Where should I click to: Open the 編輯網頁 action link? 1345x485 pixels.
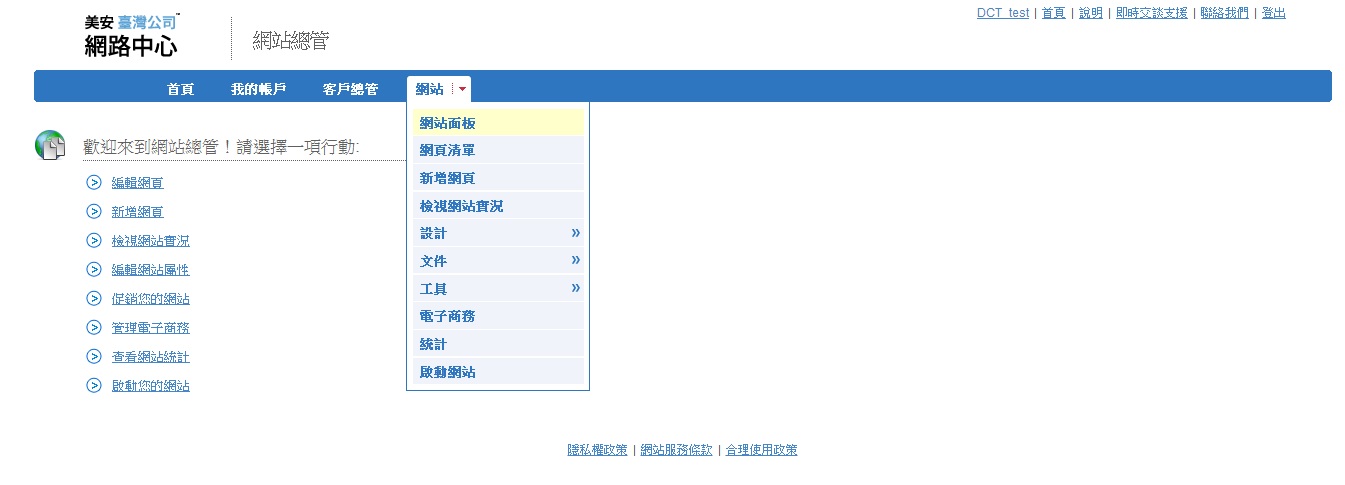(138, 183)
